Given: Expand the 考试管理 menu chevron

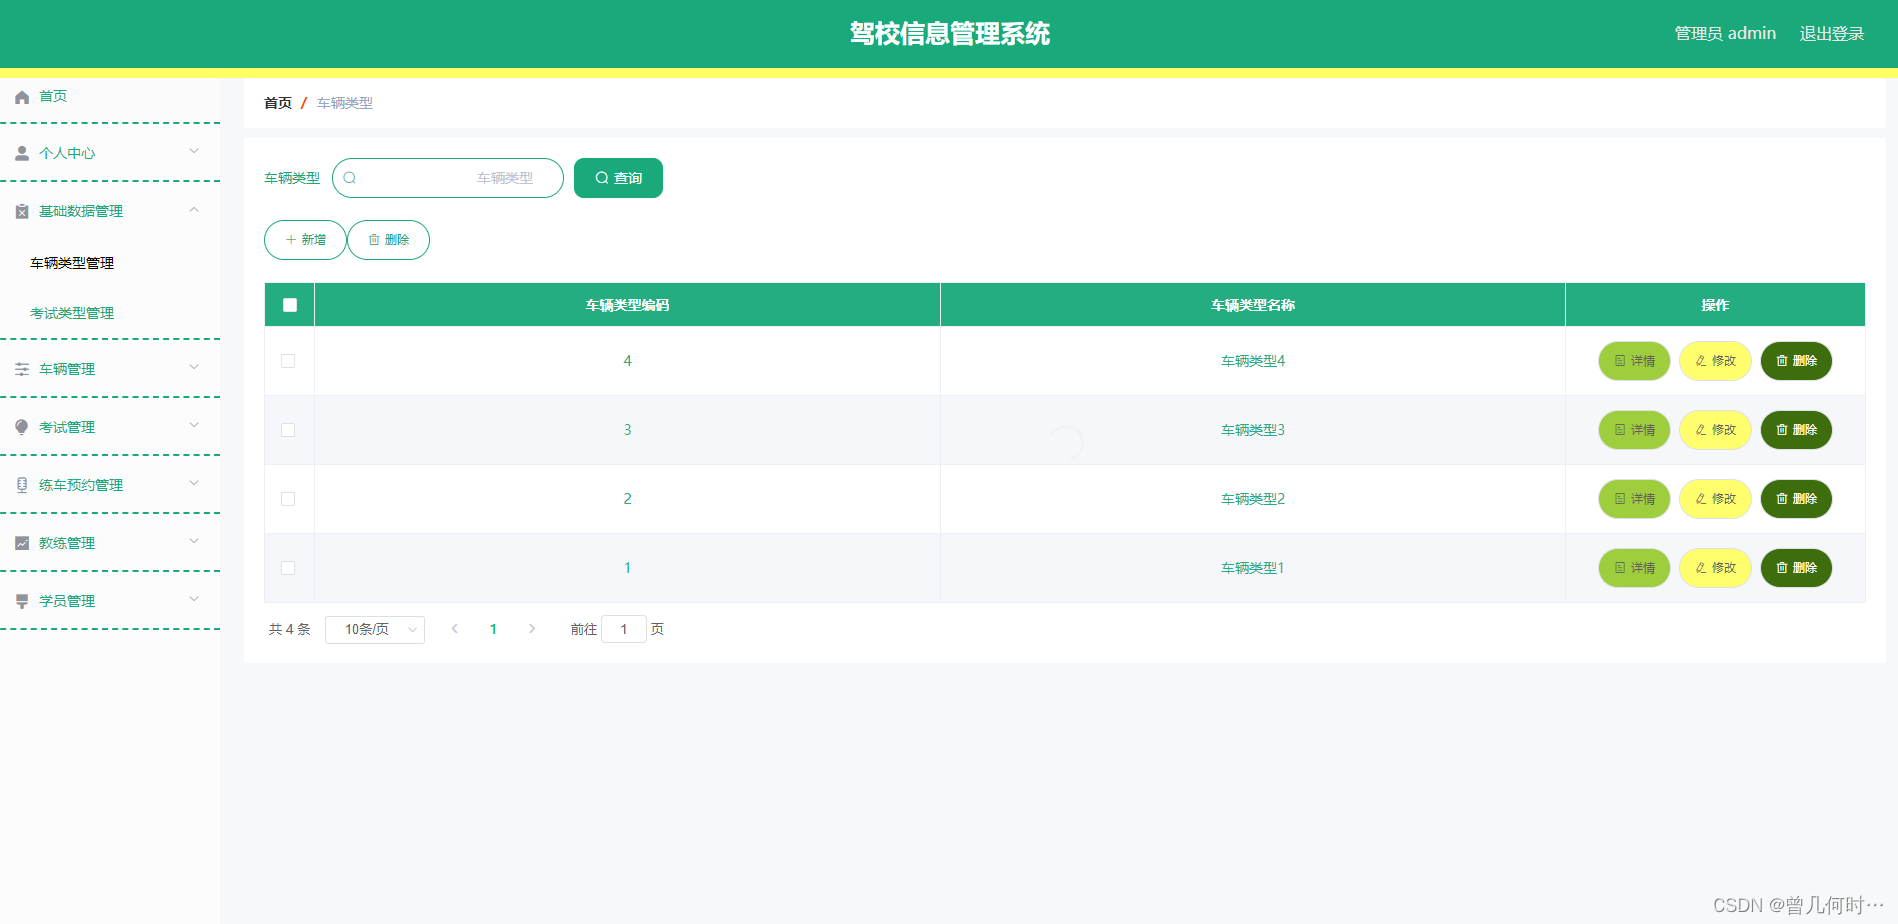Looking at the screenshot, I should (194, 425).
